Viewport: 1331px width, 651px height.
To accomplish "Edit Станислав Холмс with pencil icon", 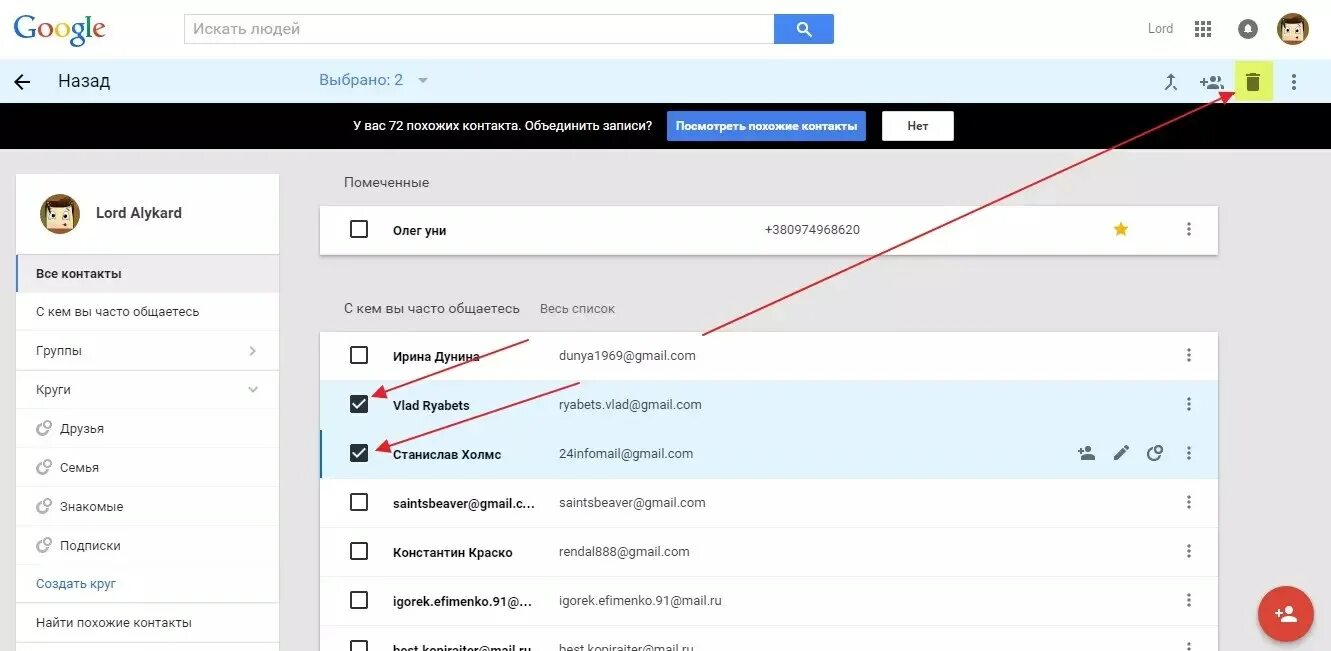I will click(1121, 453).
